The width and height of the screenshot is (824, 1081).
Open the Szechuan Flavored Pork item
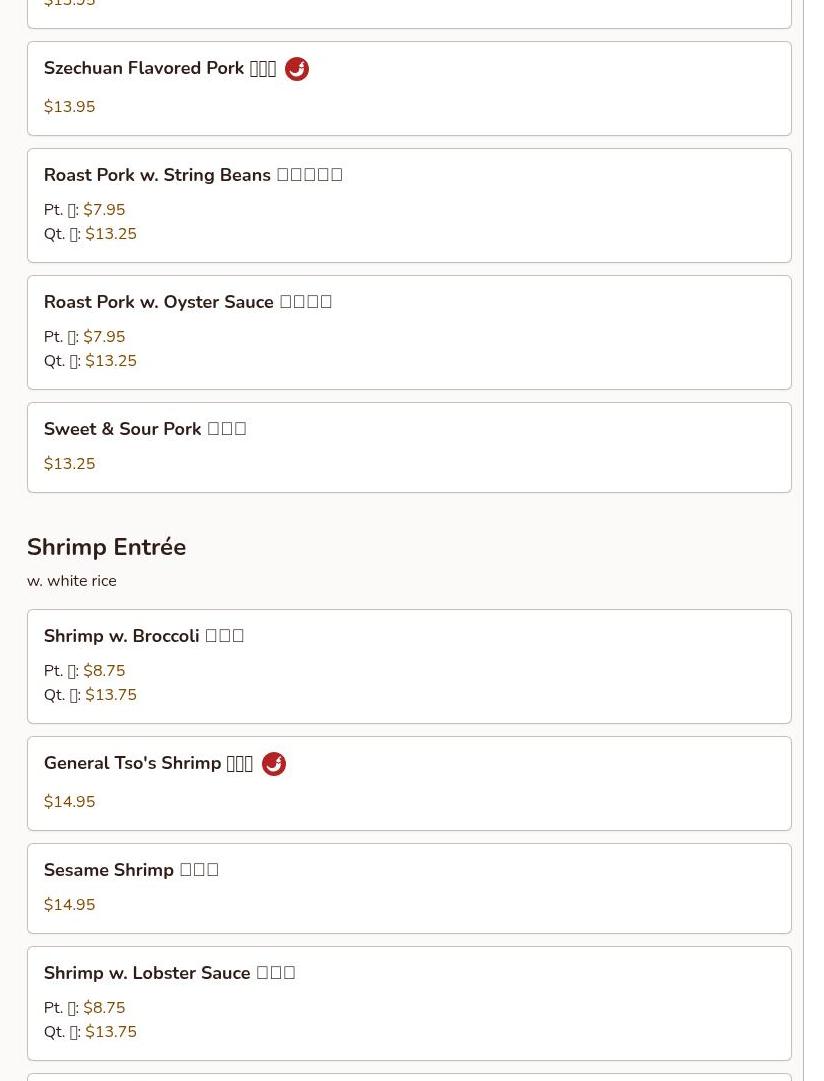tap(409, 88)
